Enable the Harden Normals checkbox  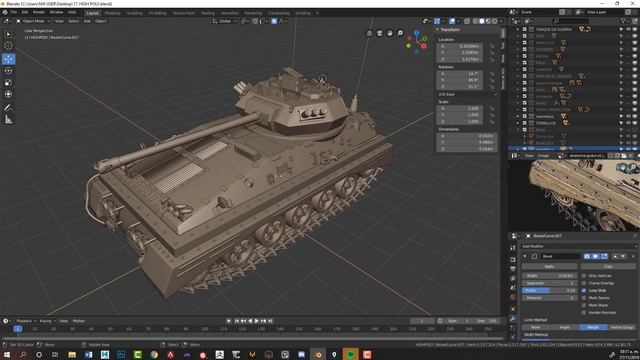click(x=584, y=313)
